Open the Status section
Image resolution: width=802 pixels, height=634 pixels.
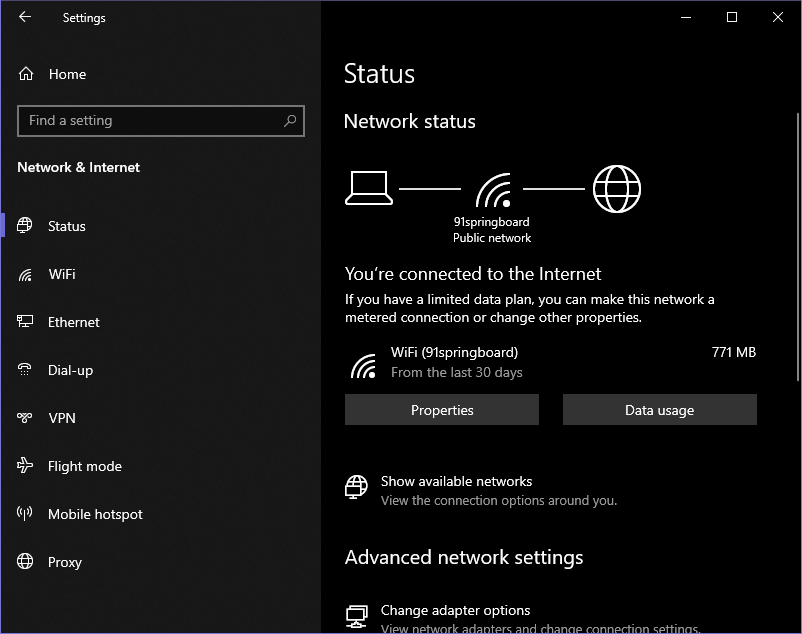coord(67,226)
